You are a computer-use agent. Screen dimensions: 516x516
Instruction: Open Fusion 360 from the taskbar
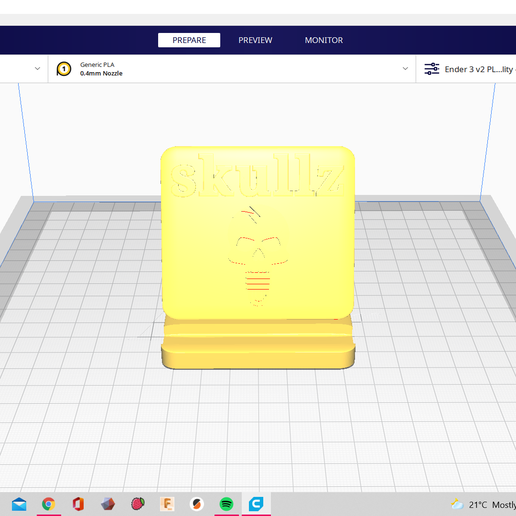point(167,504)
